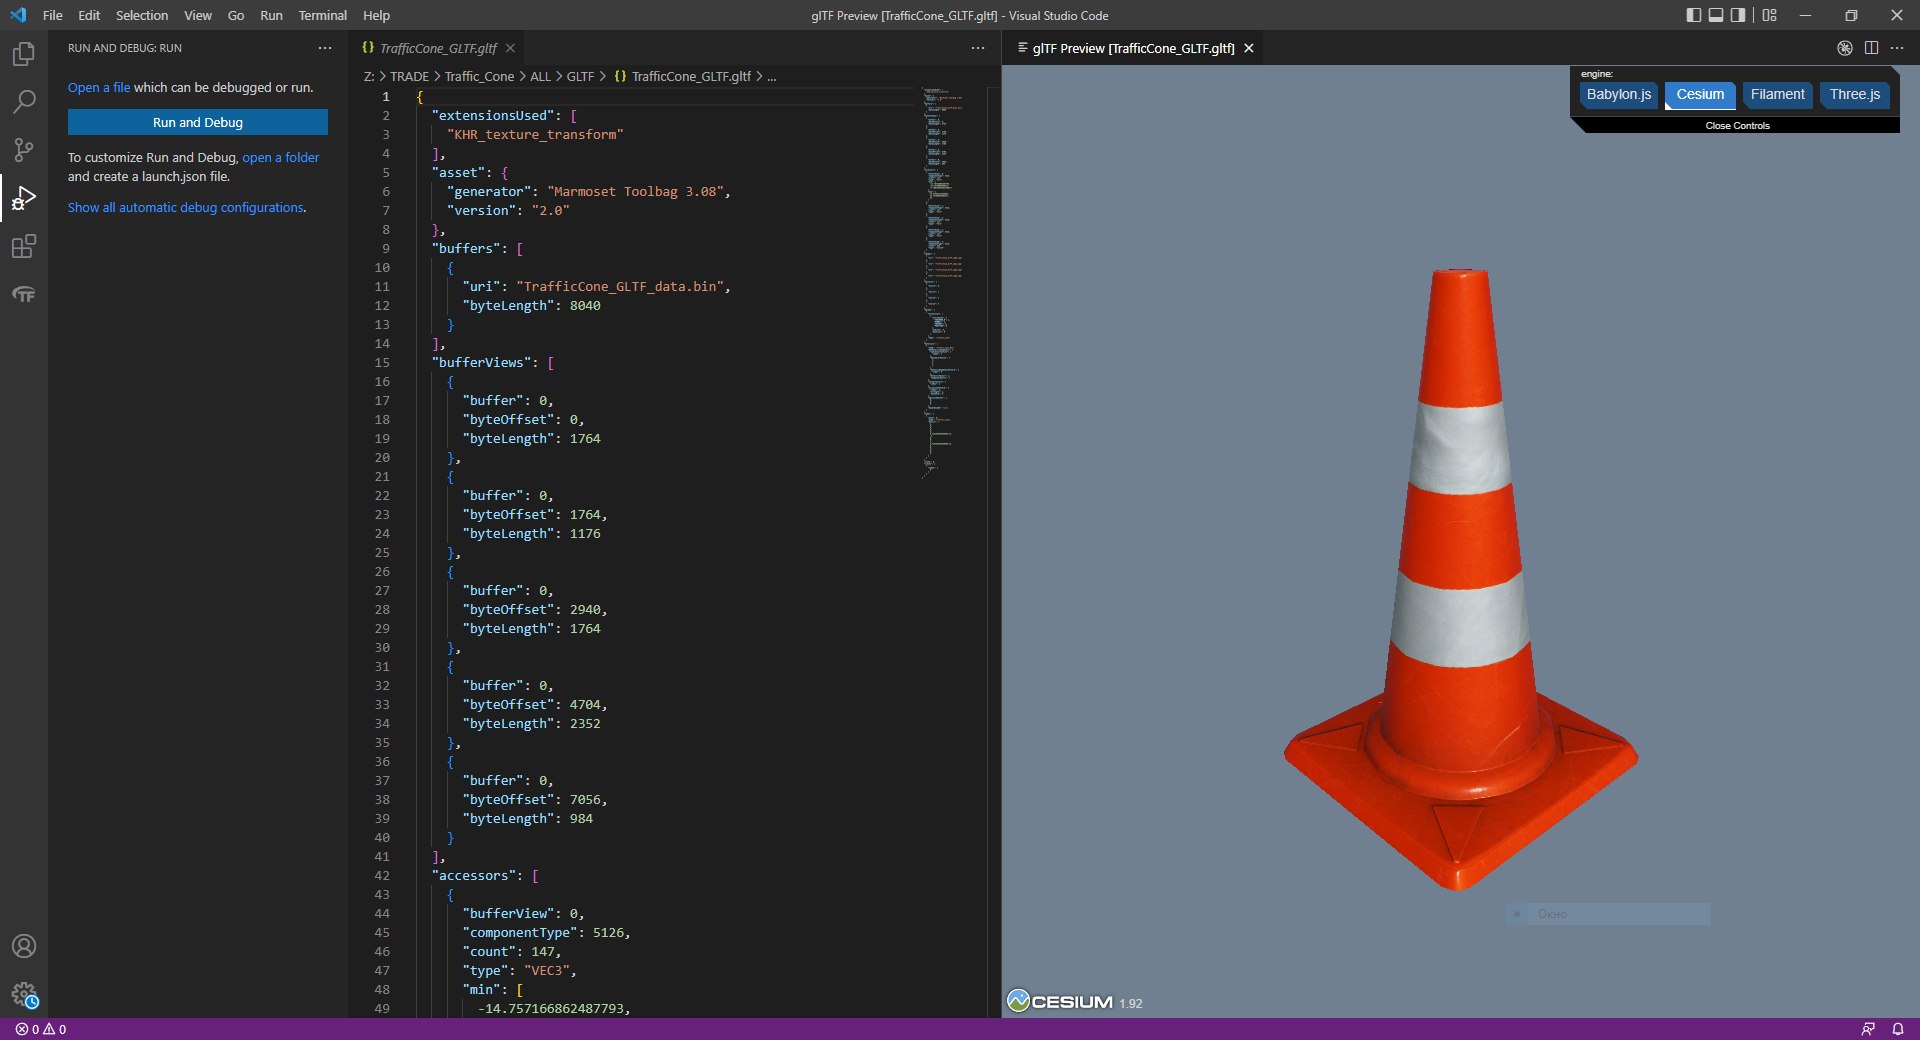This screenshot has height=1040, width=1920.
Task: Switch rendering engine to Babylon.js
Action: [x=1618, y=95]
